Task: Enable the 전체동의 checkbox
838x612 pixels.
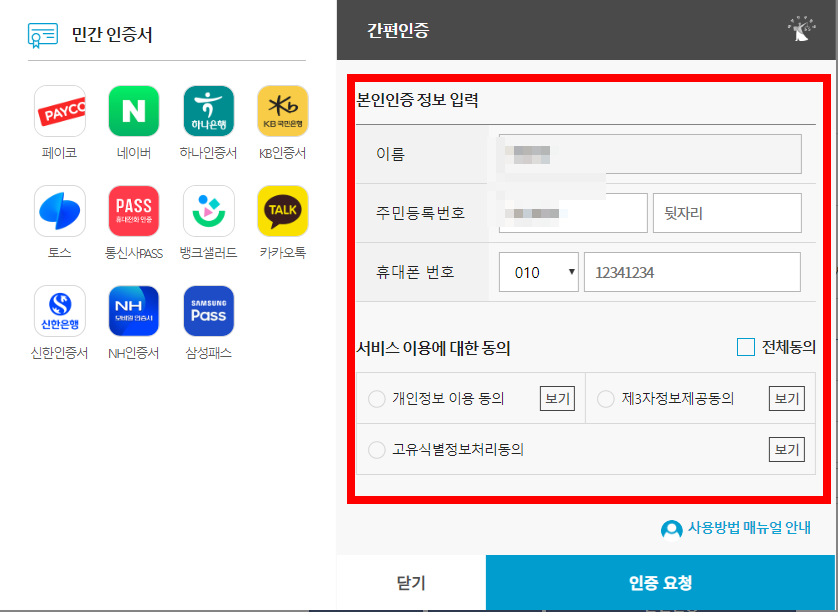Action: (744, 347)
